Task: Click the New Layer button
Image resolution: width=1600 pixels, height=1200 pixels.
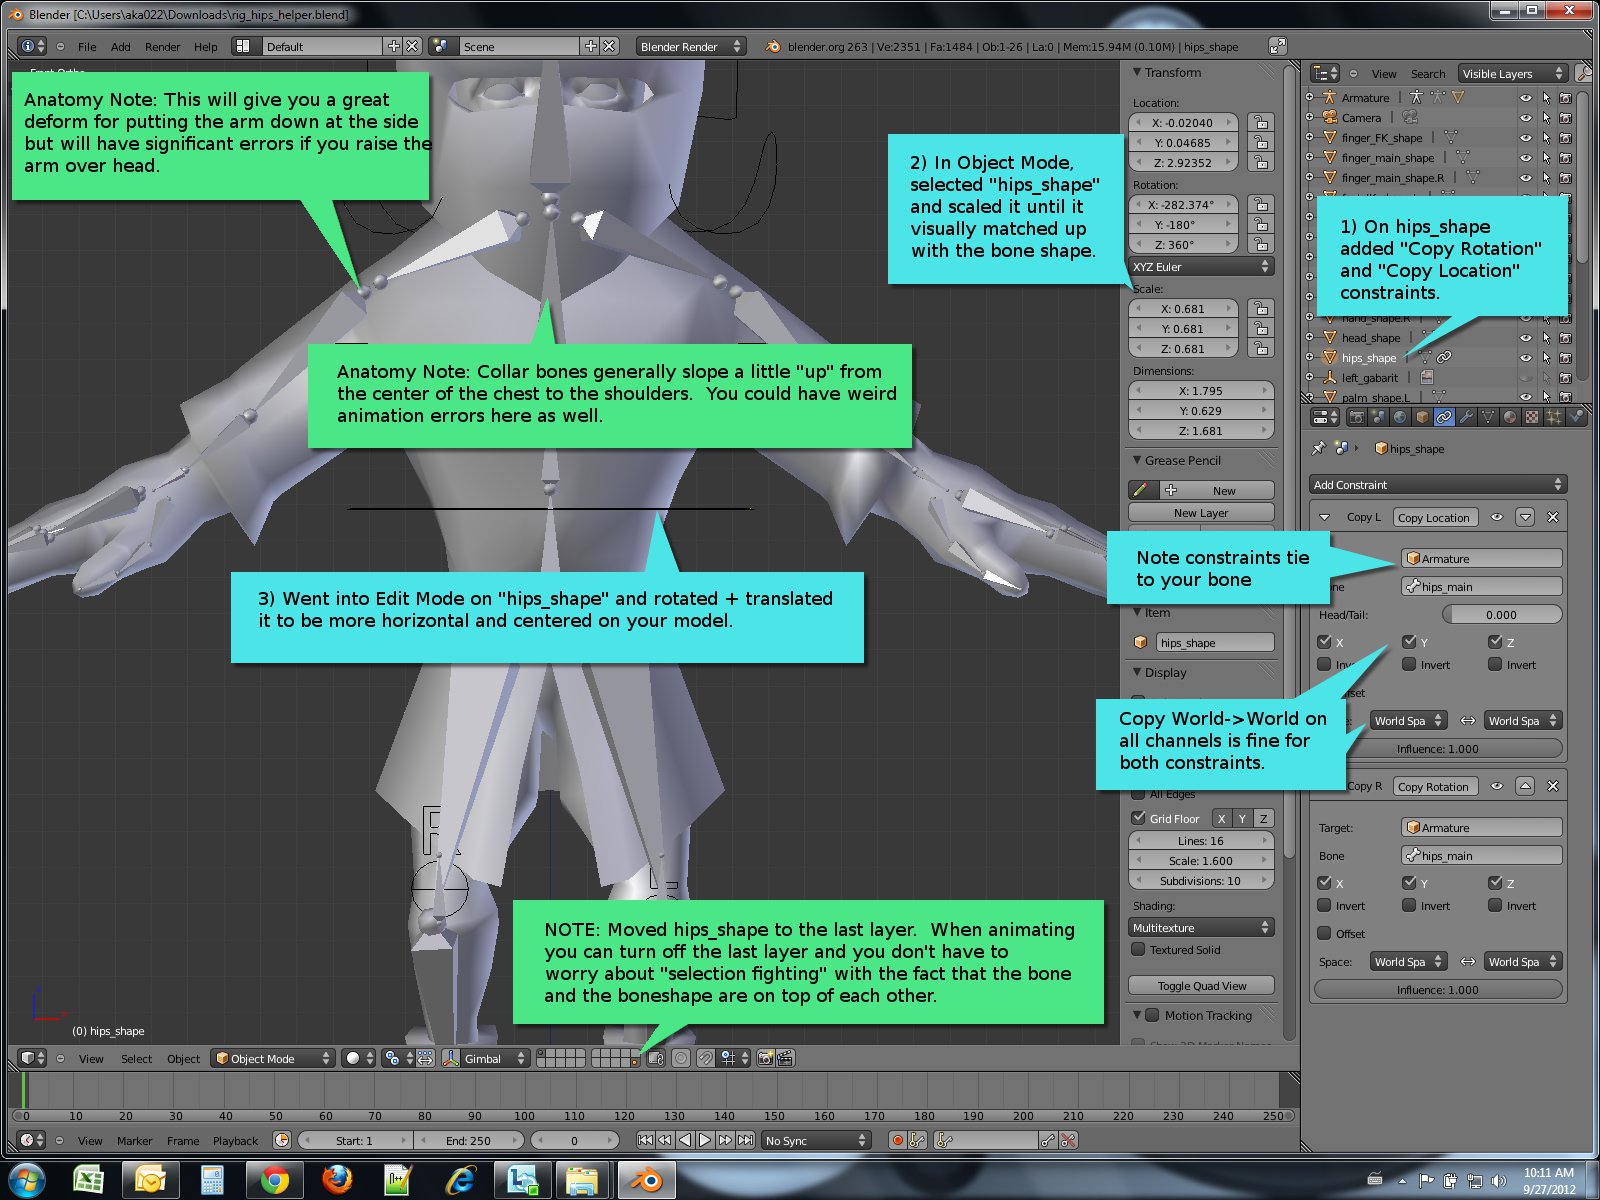Action: point(1201,513)
